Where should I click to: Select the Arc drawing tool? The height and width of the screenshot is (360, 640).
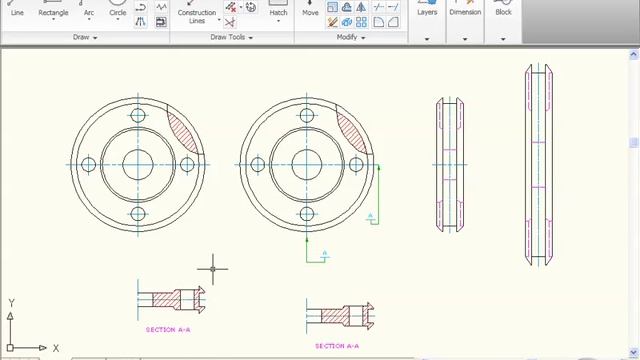(x=89, y=9)
